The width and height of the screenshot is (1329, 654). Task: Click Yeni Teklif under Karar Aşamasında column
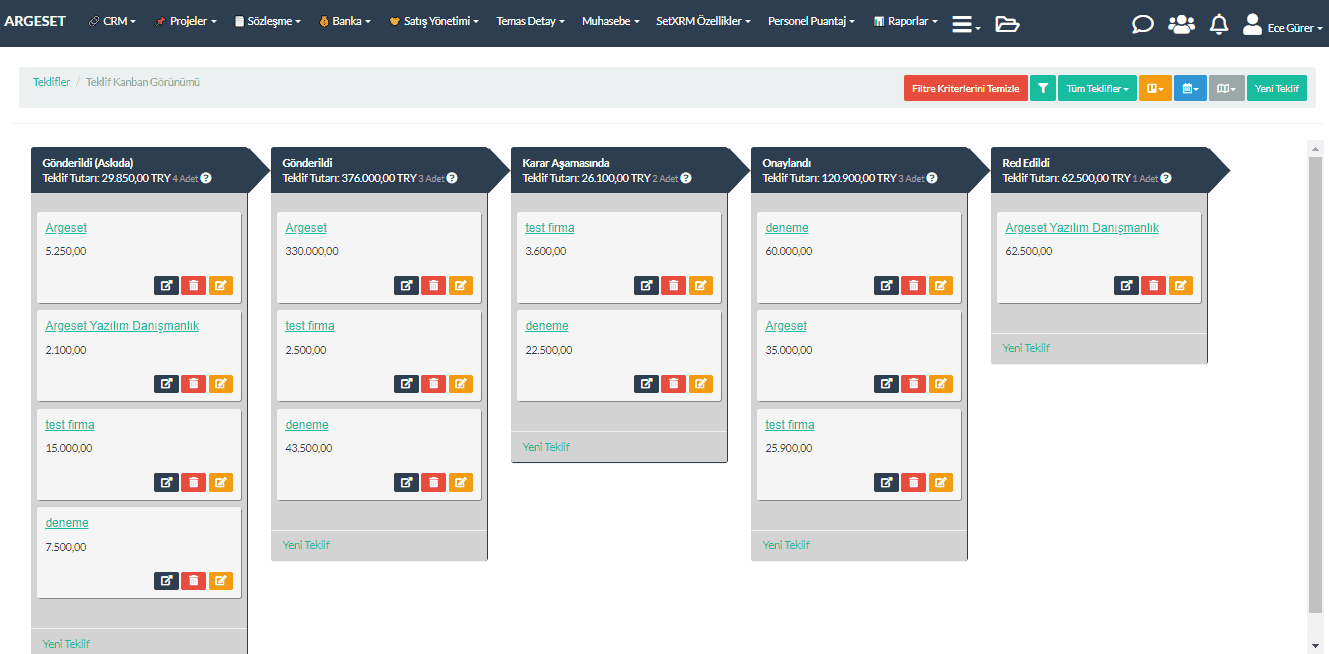546,447
